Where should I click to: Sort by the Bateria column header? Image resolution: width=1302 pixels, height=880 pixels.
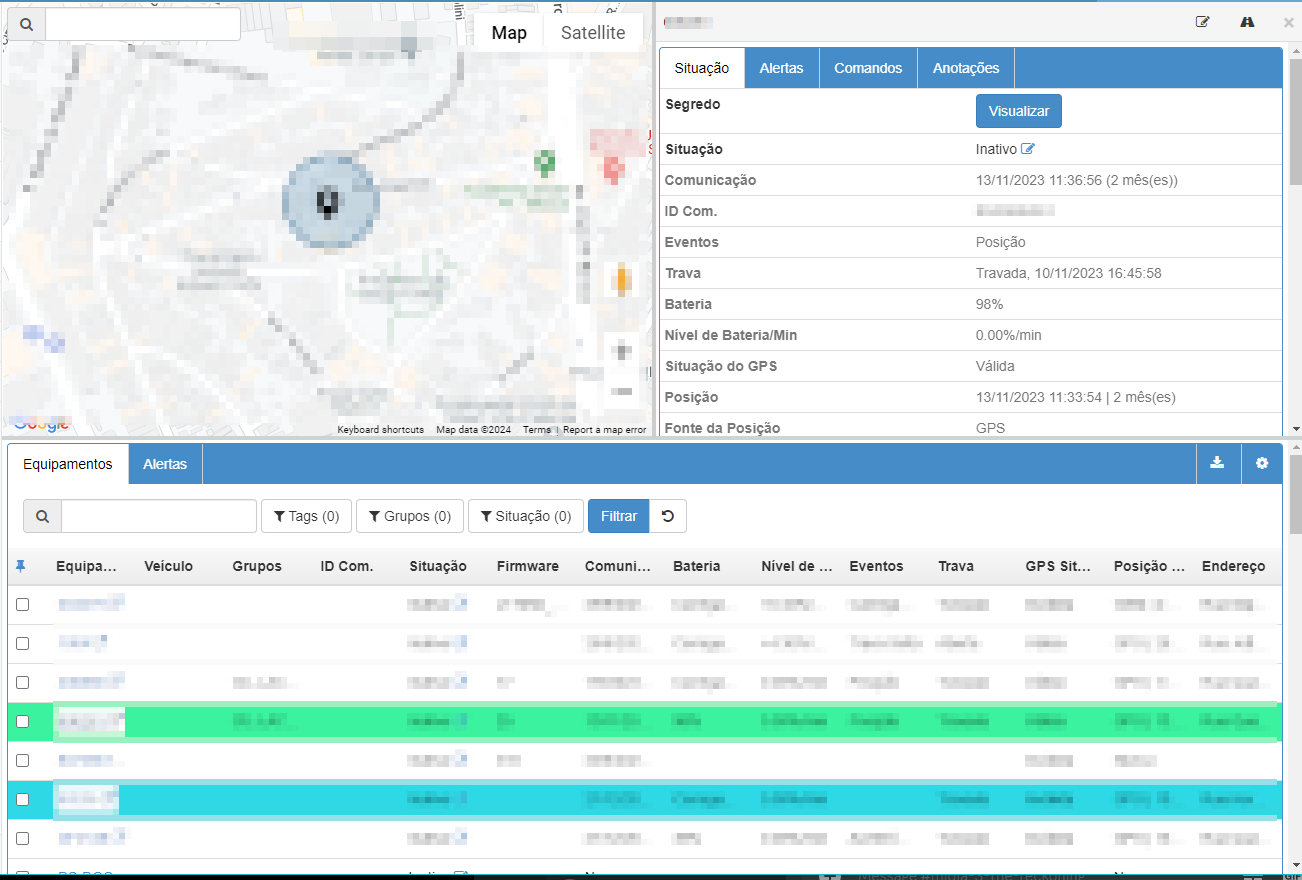(697, 566)
